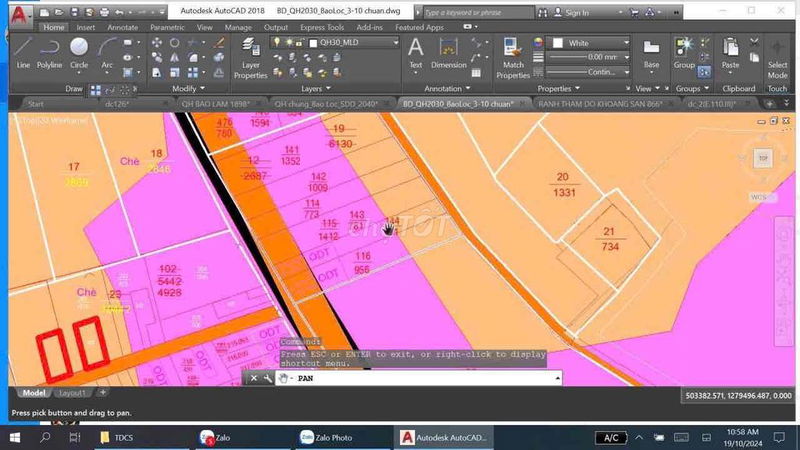Switch to QH BAO LAM drawing tab
This screenshot has width=800, height=450.
[210, 103]
